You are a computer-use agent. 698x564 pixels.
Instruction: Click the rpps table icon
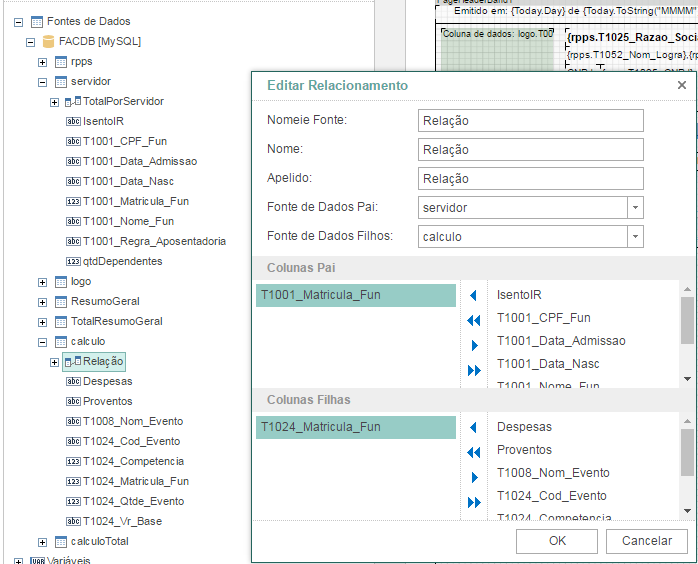click(x=61, y=62)
